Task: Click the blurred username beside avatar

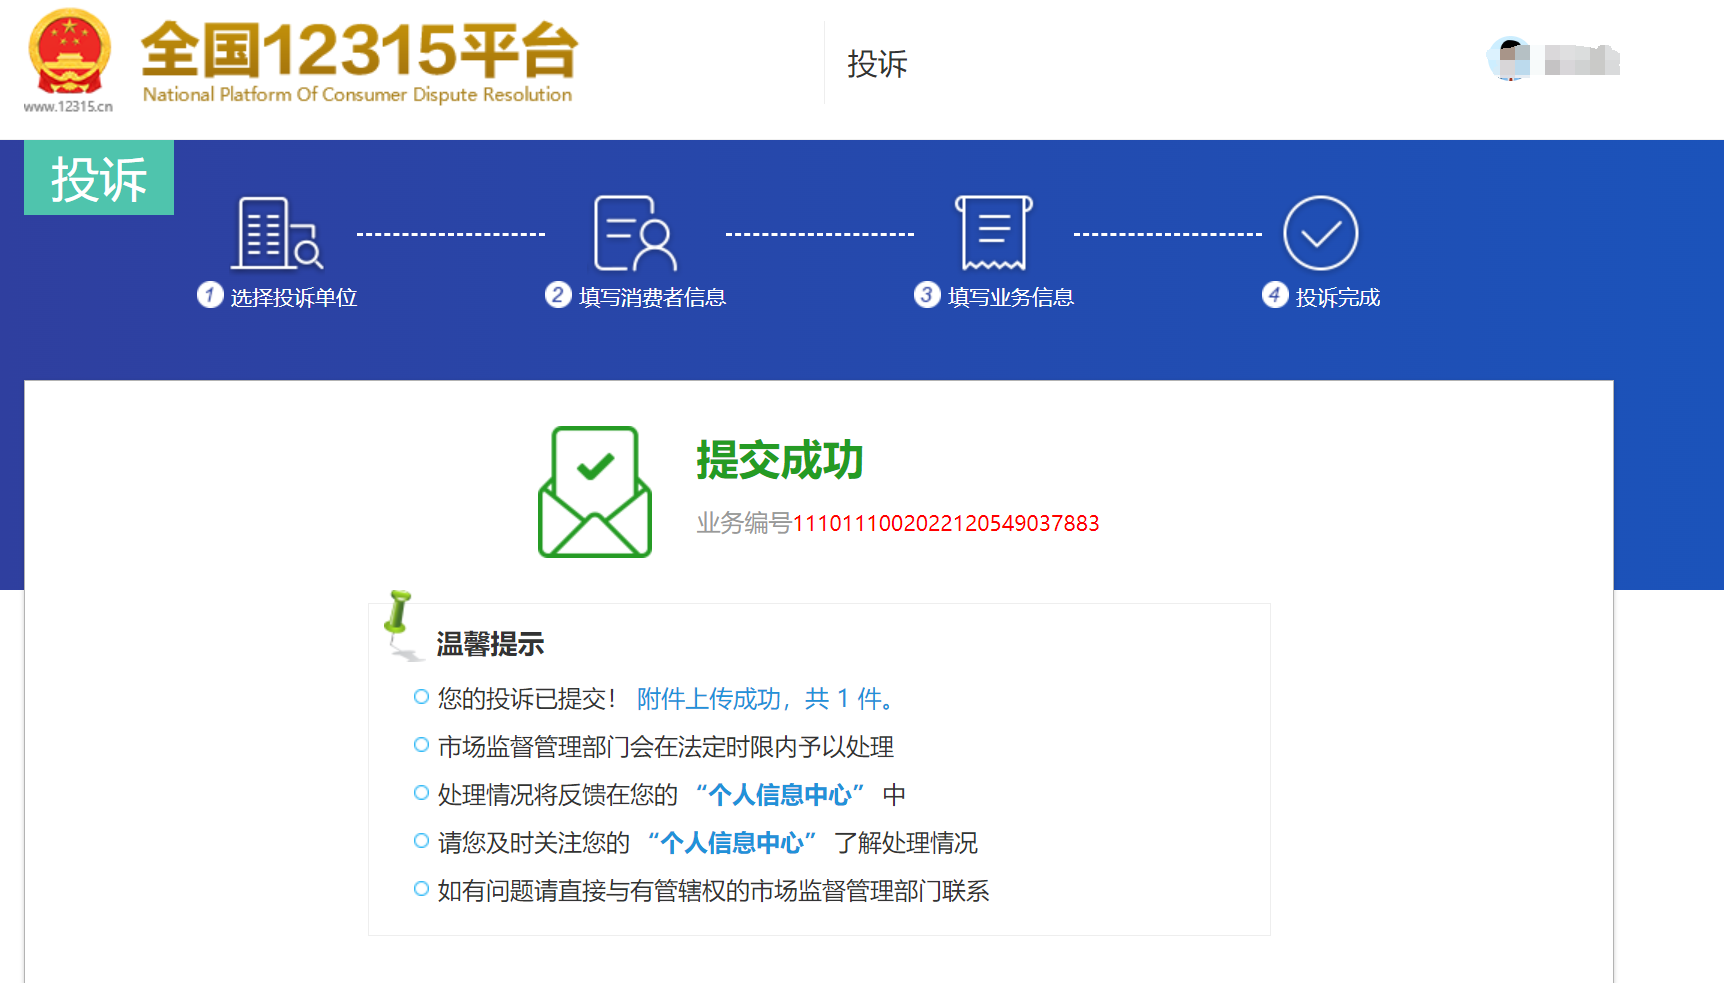Action: (x=1581, y=60)
